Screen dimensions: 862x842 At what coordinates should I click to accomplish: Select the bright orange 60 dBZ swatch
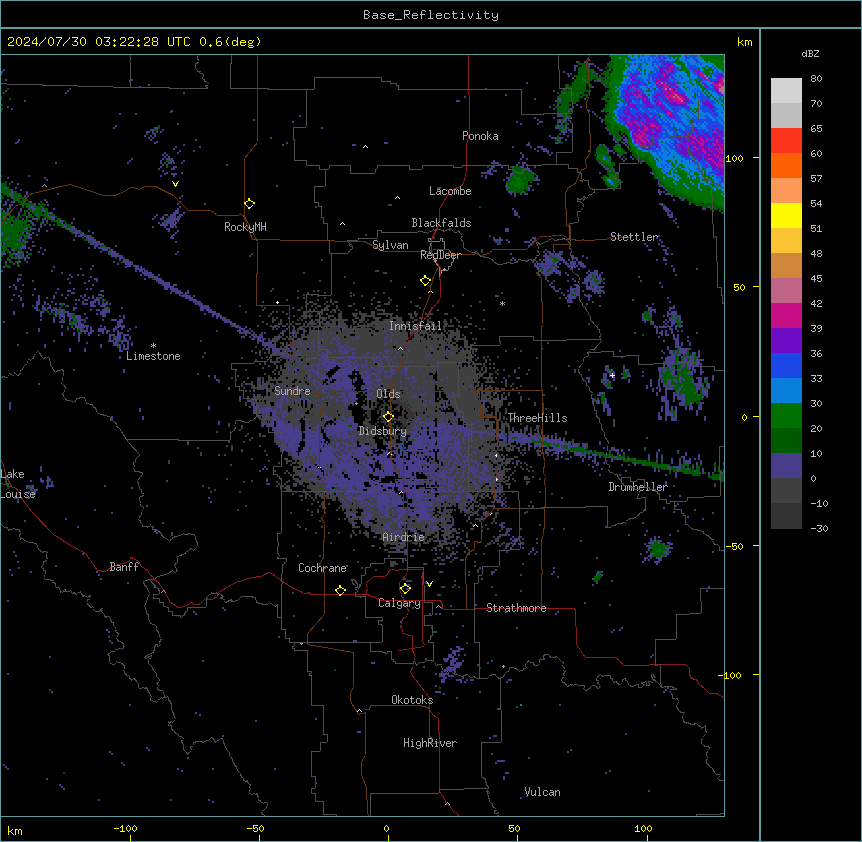coord(786,165)
